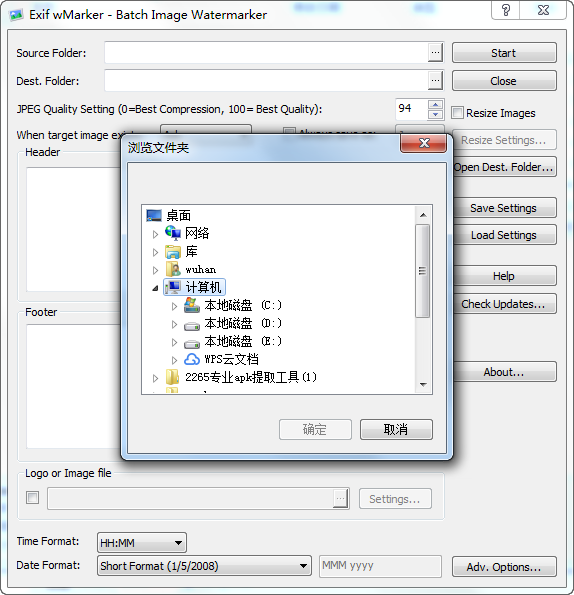Select the 本地磁盘 (D:) drive icon
Screen dimensions: 574x595
(x=192, y=325)
